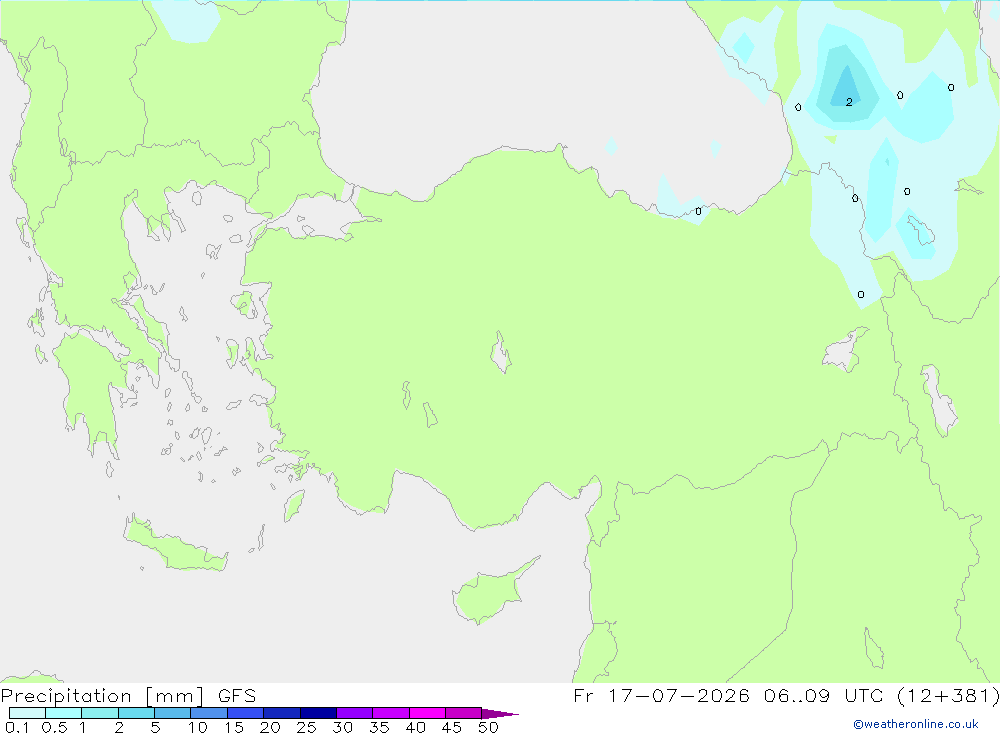
Task: Click Lake Urmia on the map
Action: point(939,400)
